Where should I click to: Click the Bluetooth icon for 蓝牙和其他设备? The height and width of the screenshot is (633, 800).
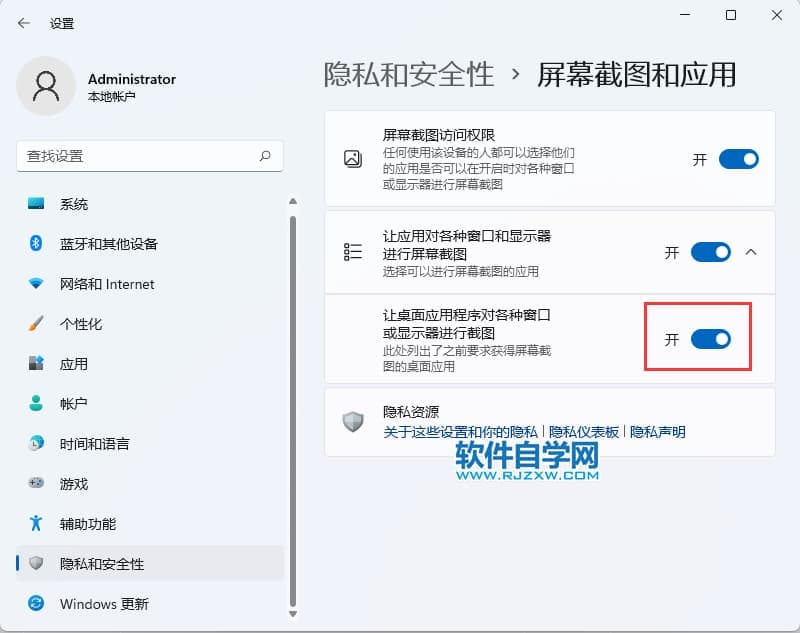[37, 244]
